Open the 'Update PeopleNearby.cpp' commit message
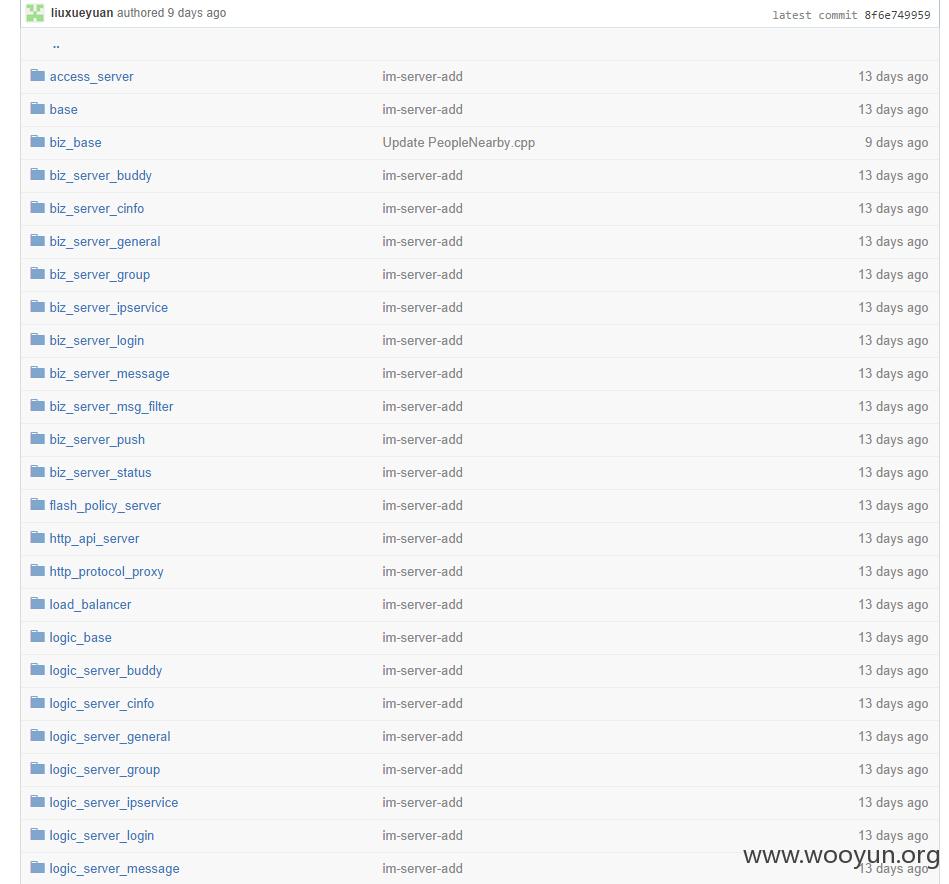This screenshot has width=949, height=884. point(459,143)
